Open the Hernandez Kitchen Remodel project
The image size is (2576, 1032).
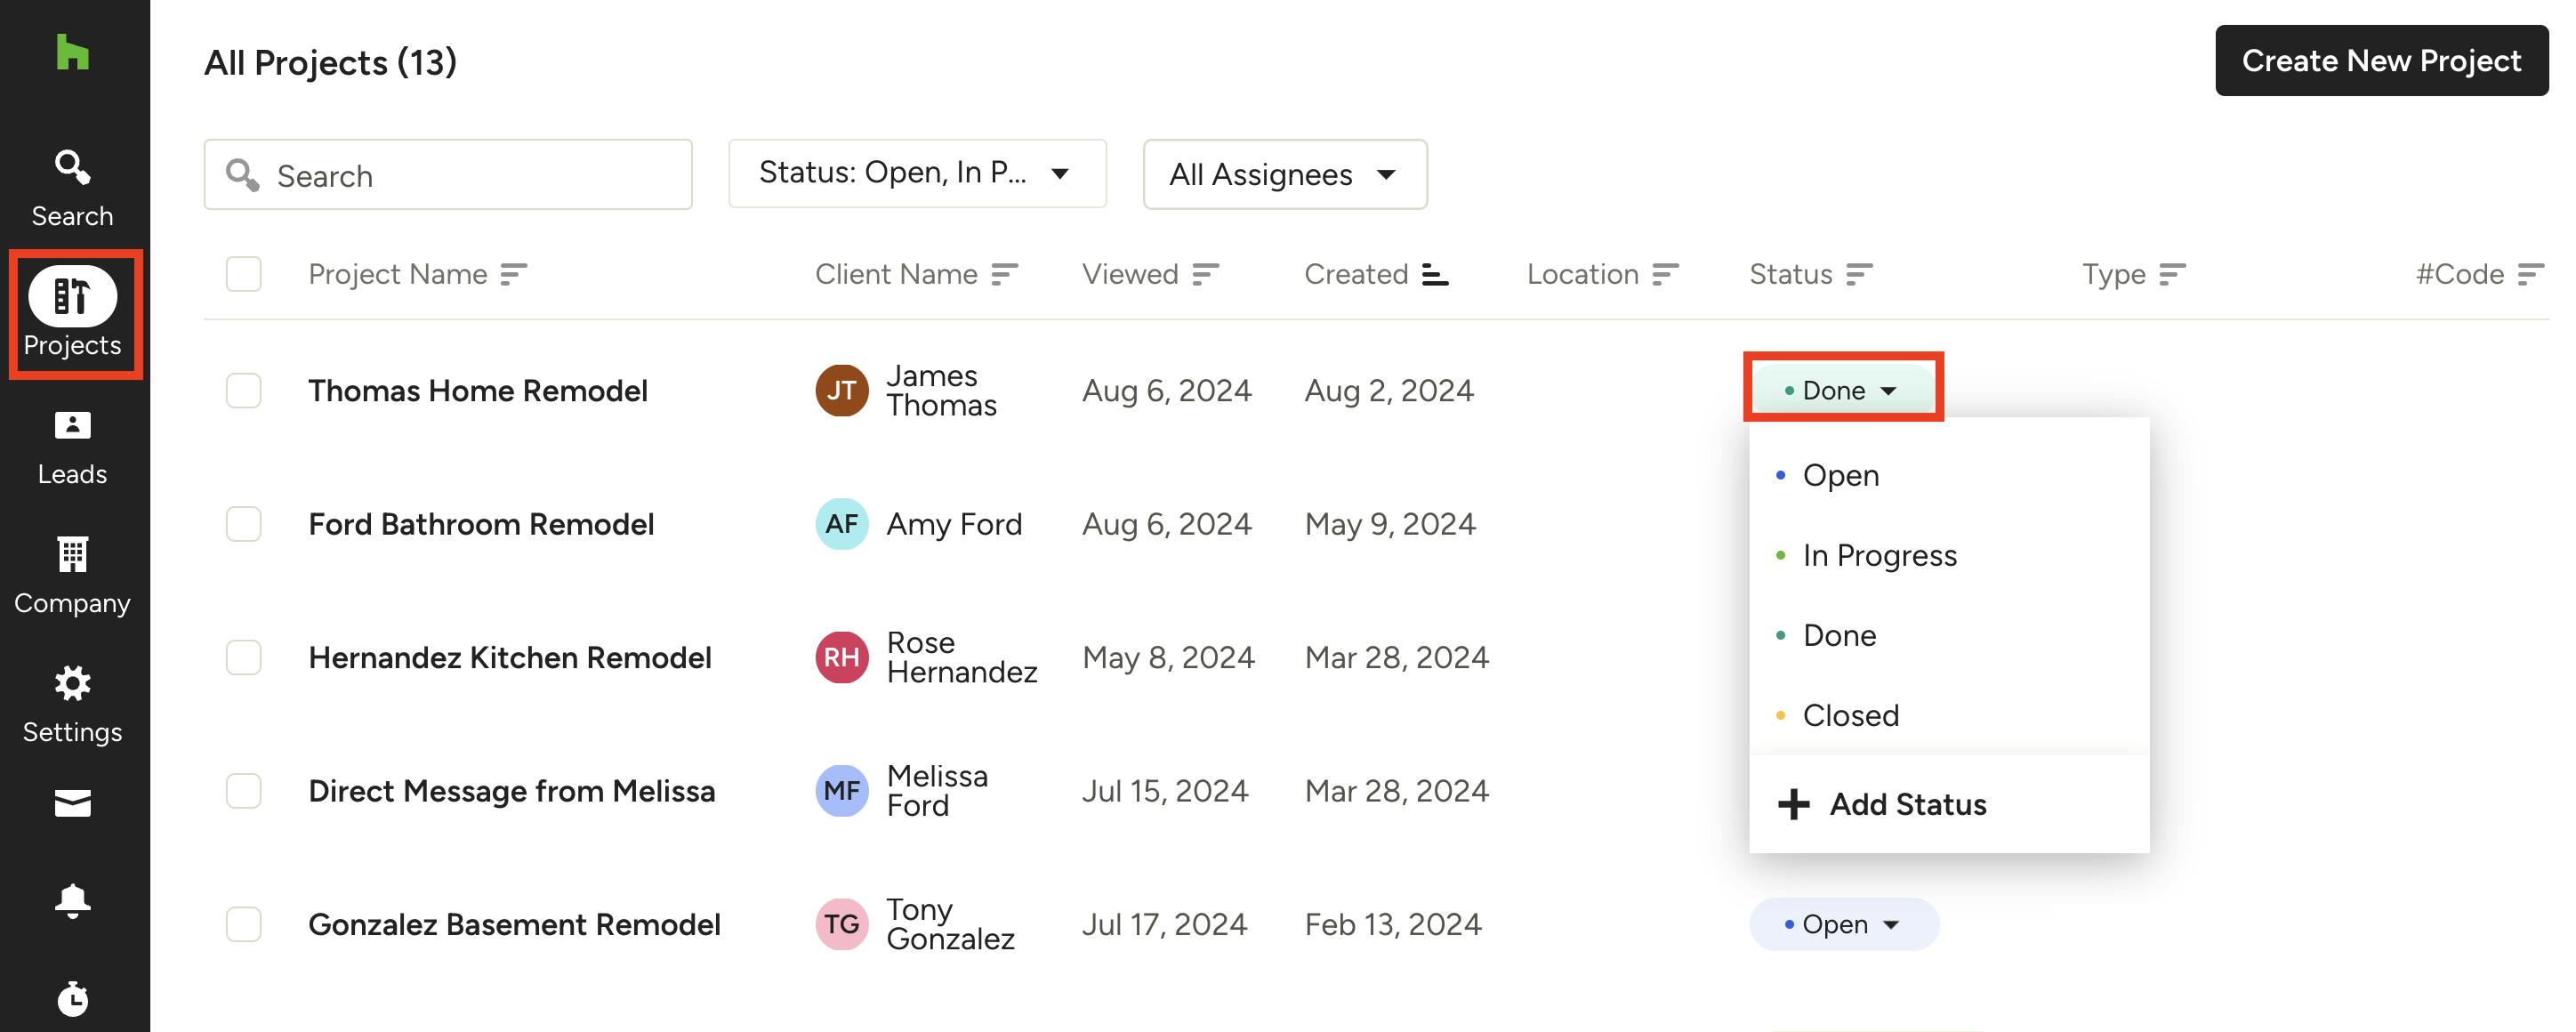[510, 657]
